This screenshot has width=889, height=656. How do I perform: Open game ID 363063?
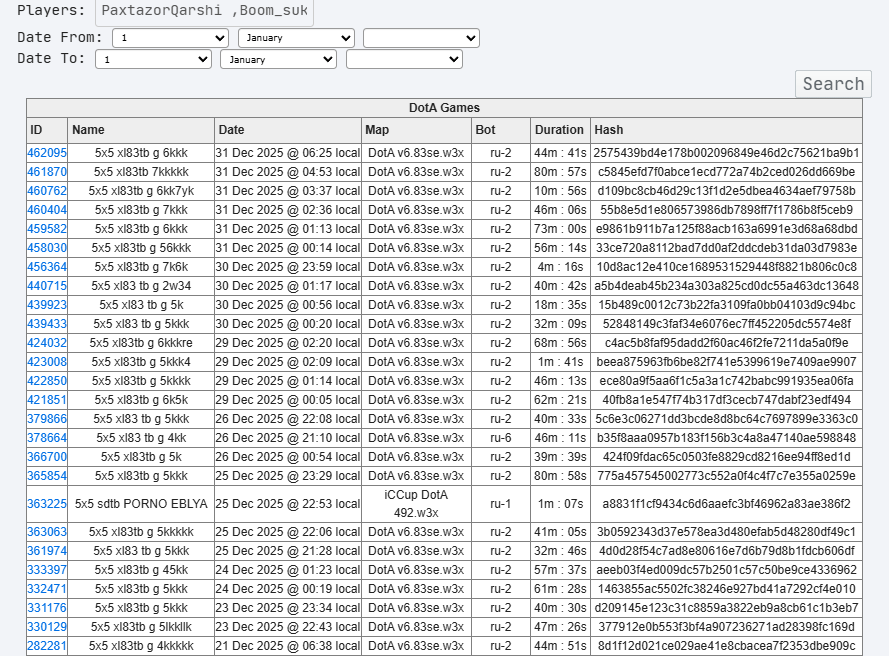47,532
